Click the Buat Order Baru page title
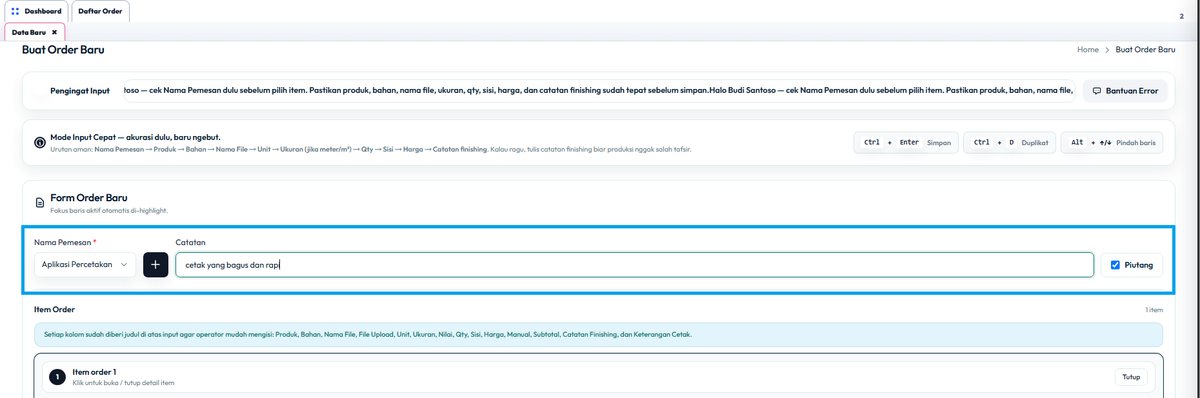 click(63, 49)
